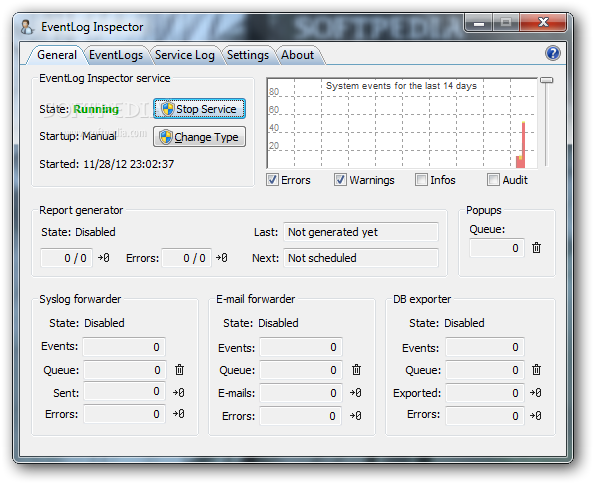Click the E-mail forwarder Events field
Image resolution: width=594 pixels, height=484 pixels.
(301, 347)
